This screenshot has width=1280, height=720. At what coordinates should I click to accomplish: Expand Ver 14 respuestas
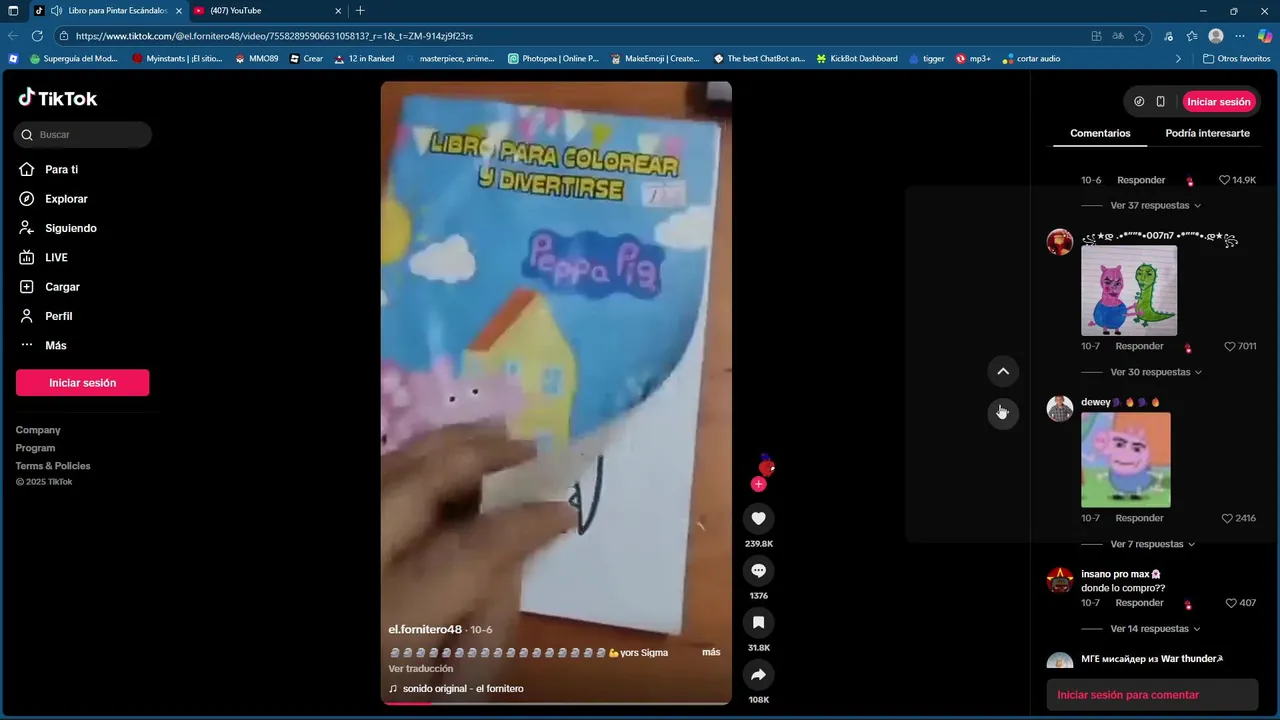tap(1155, 629)
